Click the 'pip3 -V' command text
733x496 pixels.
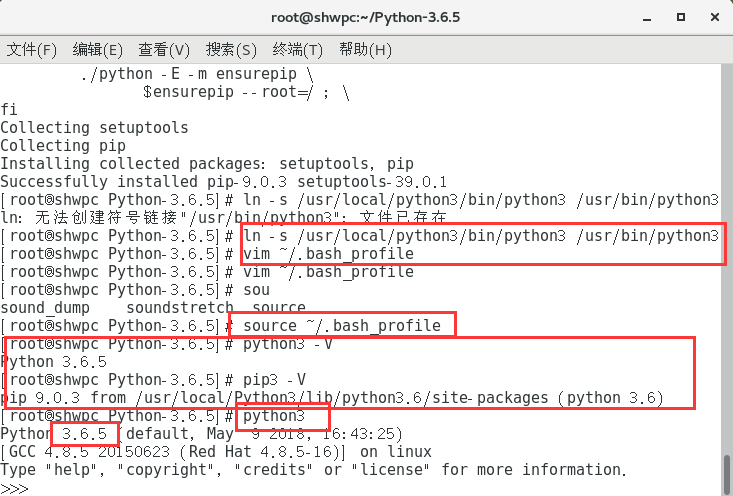pos(274,380)
